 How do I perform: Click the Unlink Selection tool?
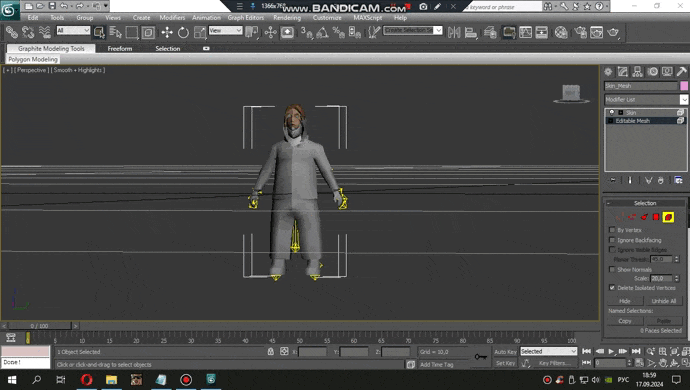(x=28, y=32)
